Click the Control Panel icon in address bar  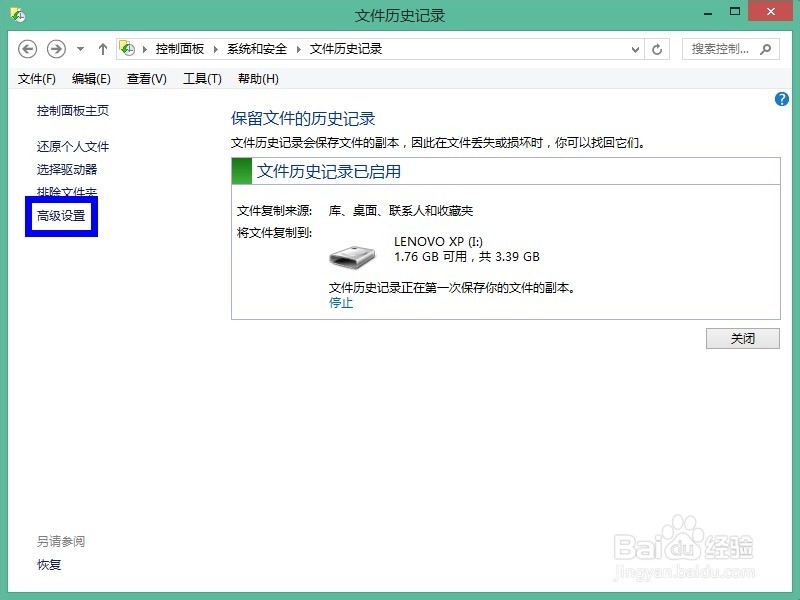pyautogui.click(x=127, y=48)
